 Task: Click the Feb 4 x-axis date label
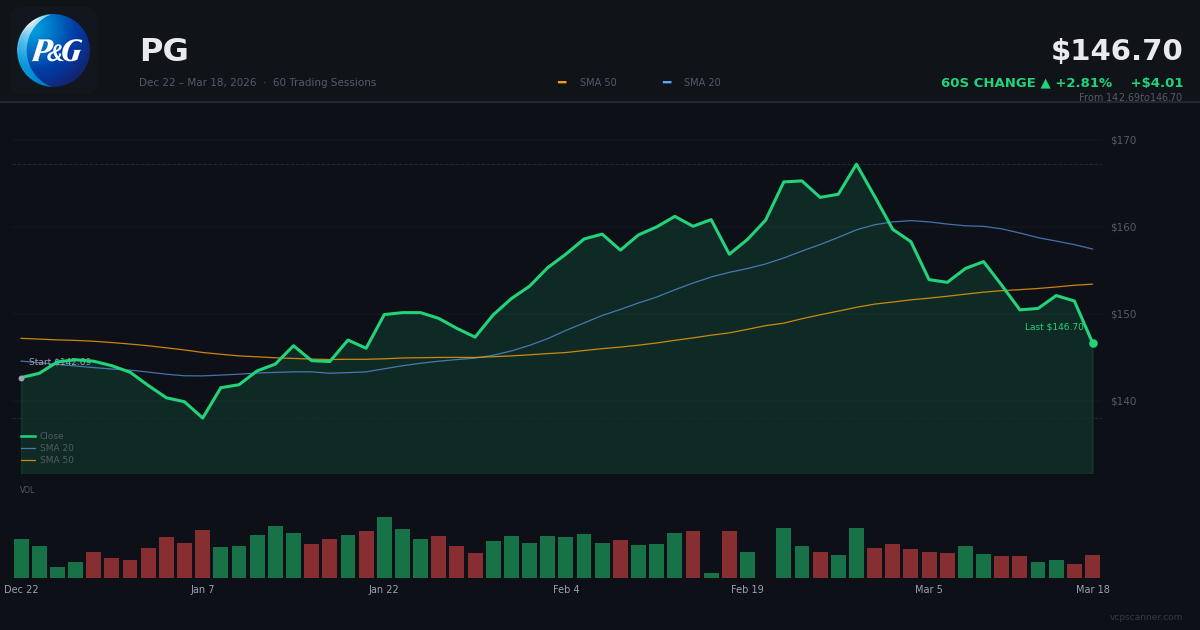click(x=566, y=590)
